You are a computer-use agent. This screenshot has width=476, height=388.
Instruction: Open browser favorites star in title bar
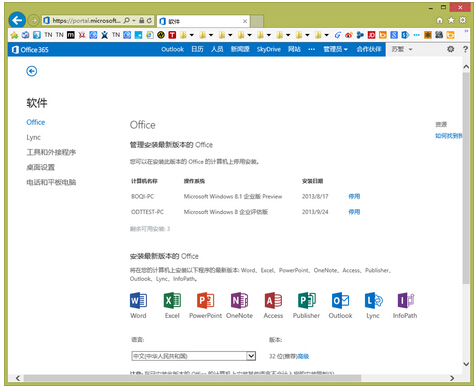tap(451, 20)
